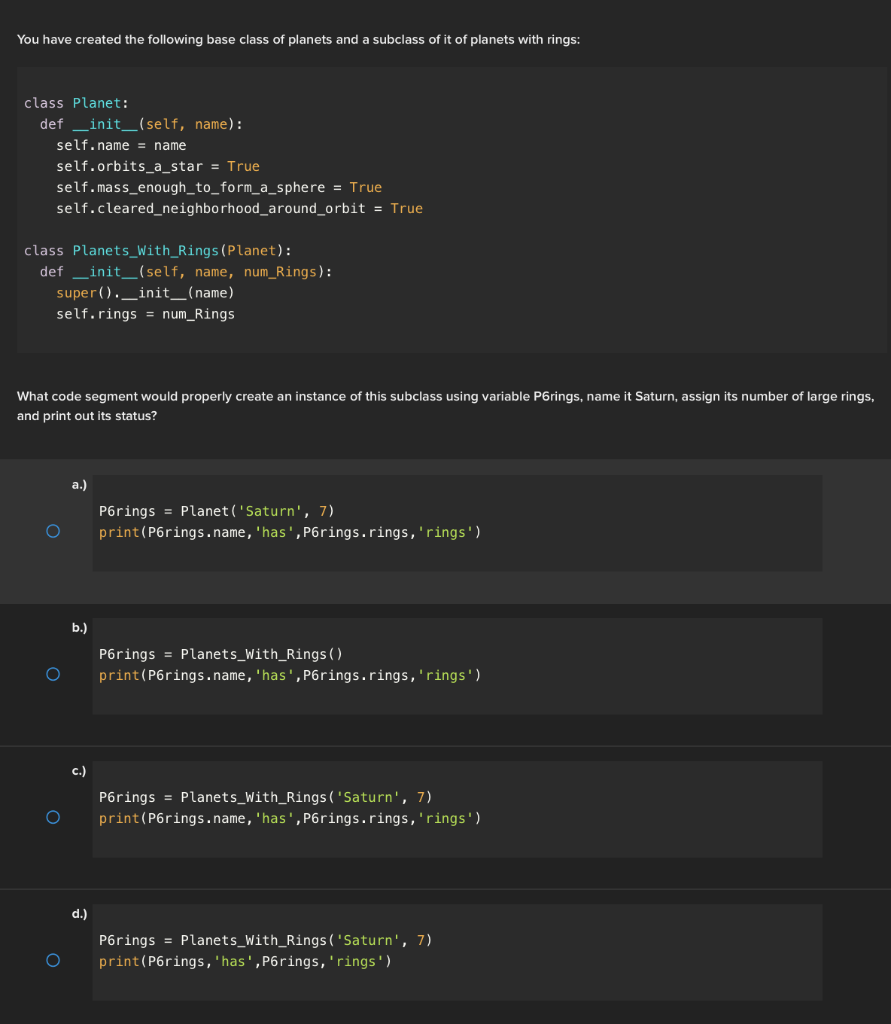Click the label b.) next to the second option
This screenshot has height=1024, width=891.
(78, 627)
